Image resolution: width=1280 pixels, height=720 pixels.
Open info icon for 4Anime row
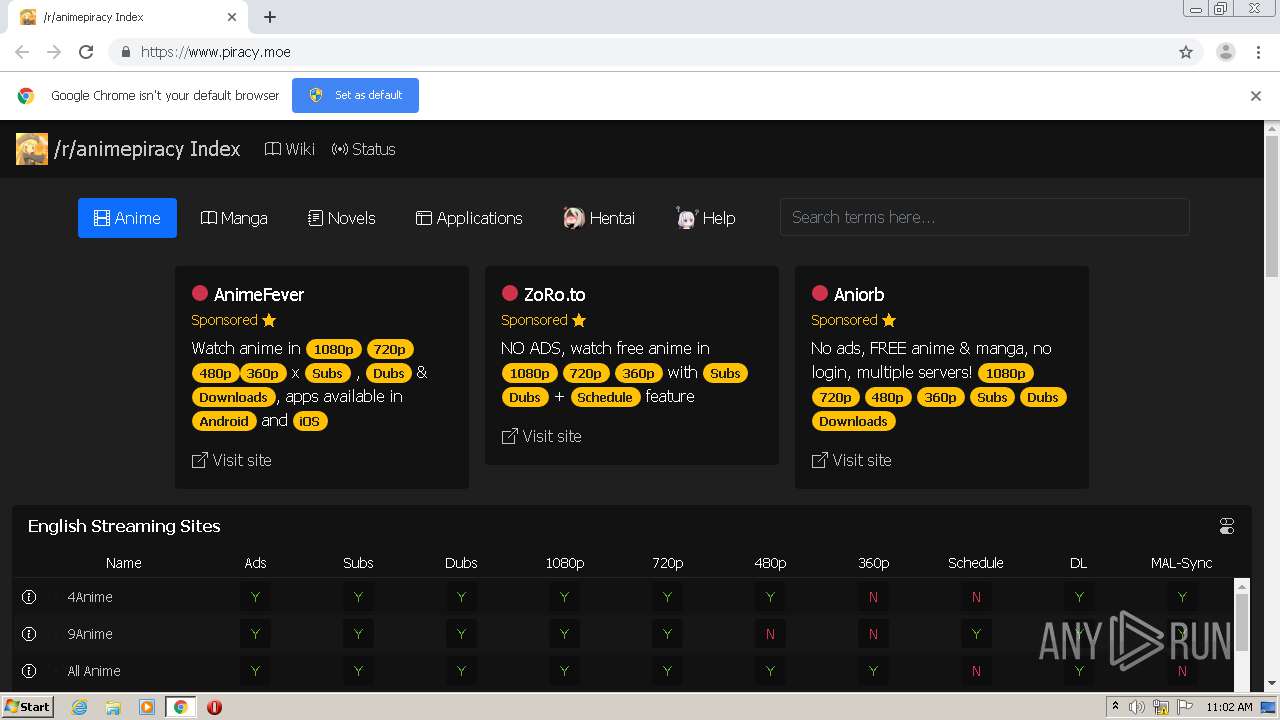[x=29, y=597]
